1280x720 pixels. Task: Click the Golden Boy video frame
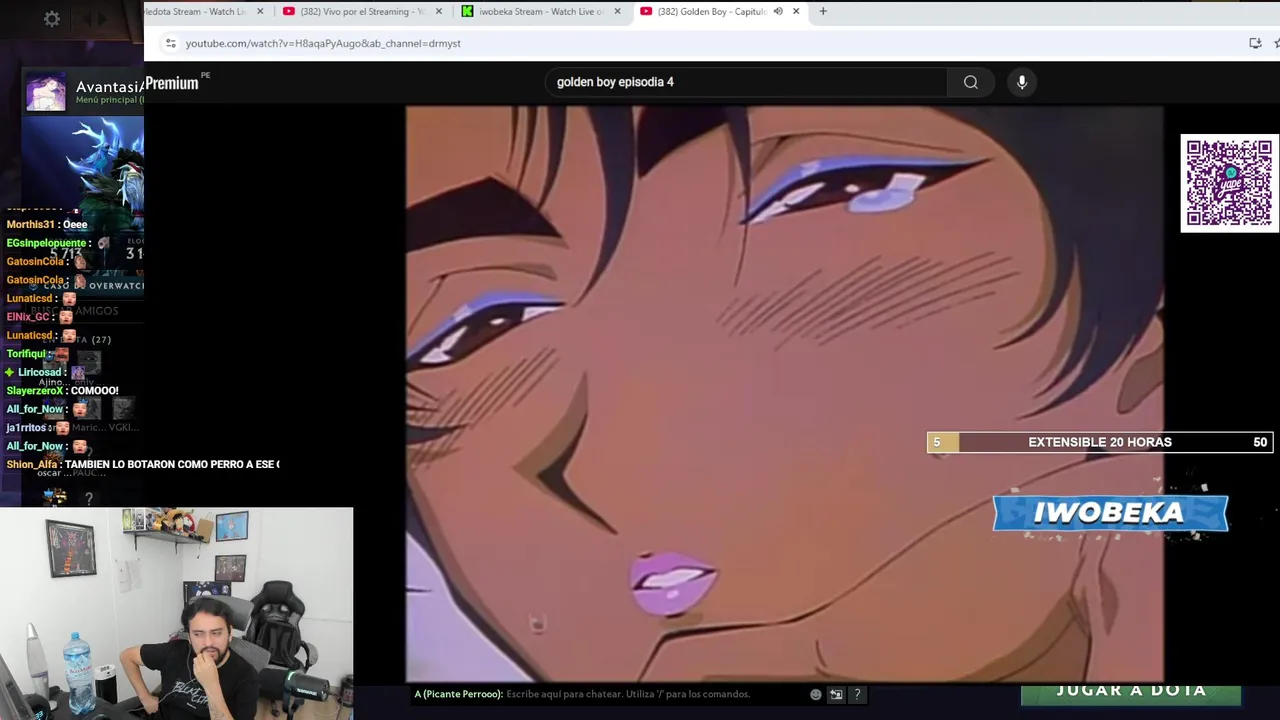tap(784, 394)
